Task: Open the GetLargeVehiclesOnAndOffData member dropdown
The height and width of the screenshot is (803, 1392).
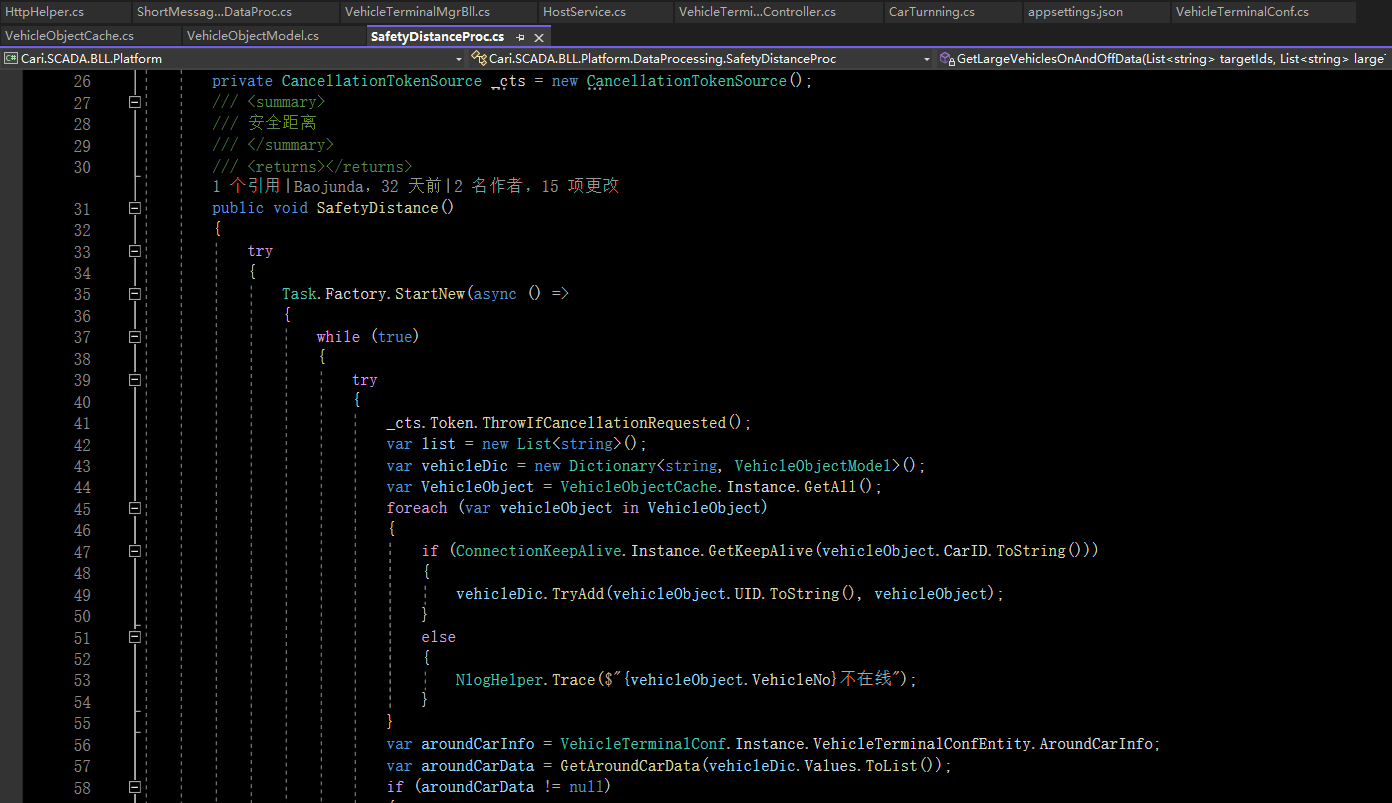Action: [x=1171, y=59]
